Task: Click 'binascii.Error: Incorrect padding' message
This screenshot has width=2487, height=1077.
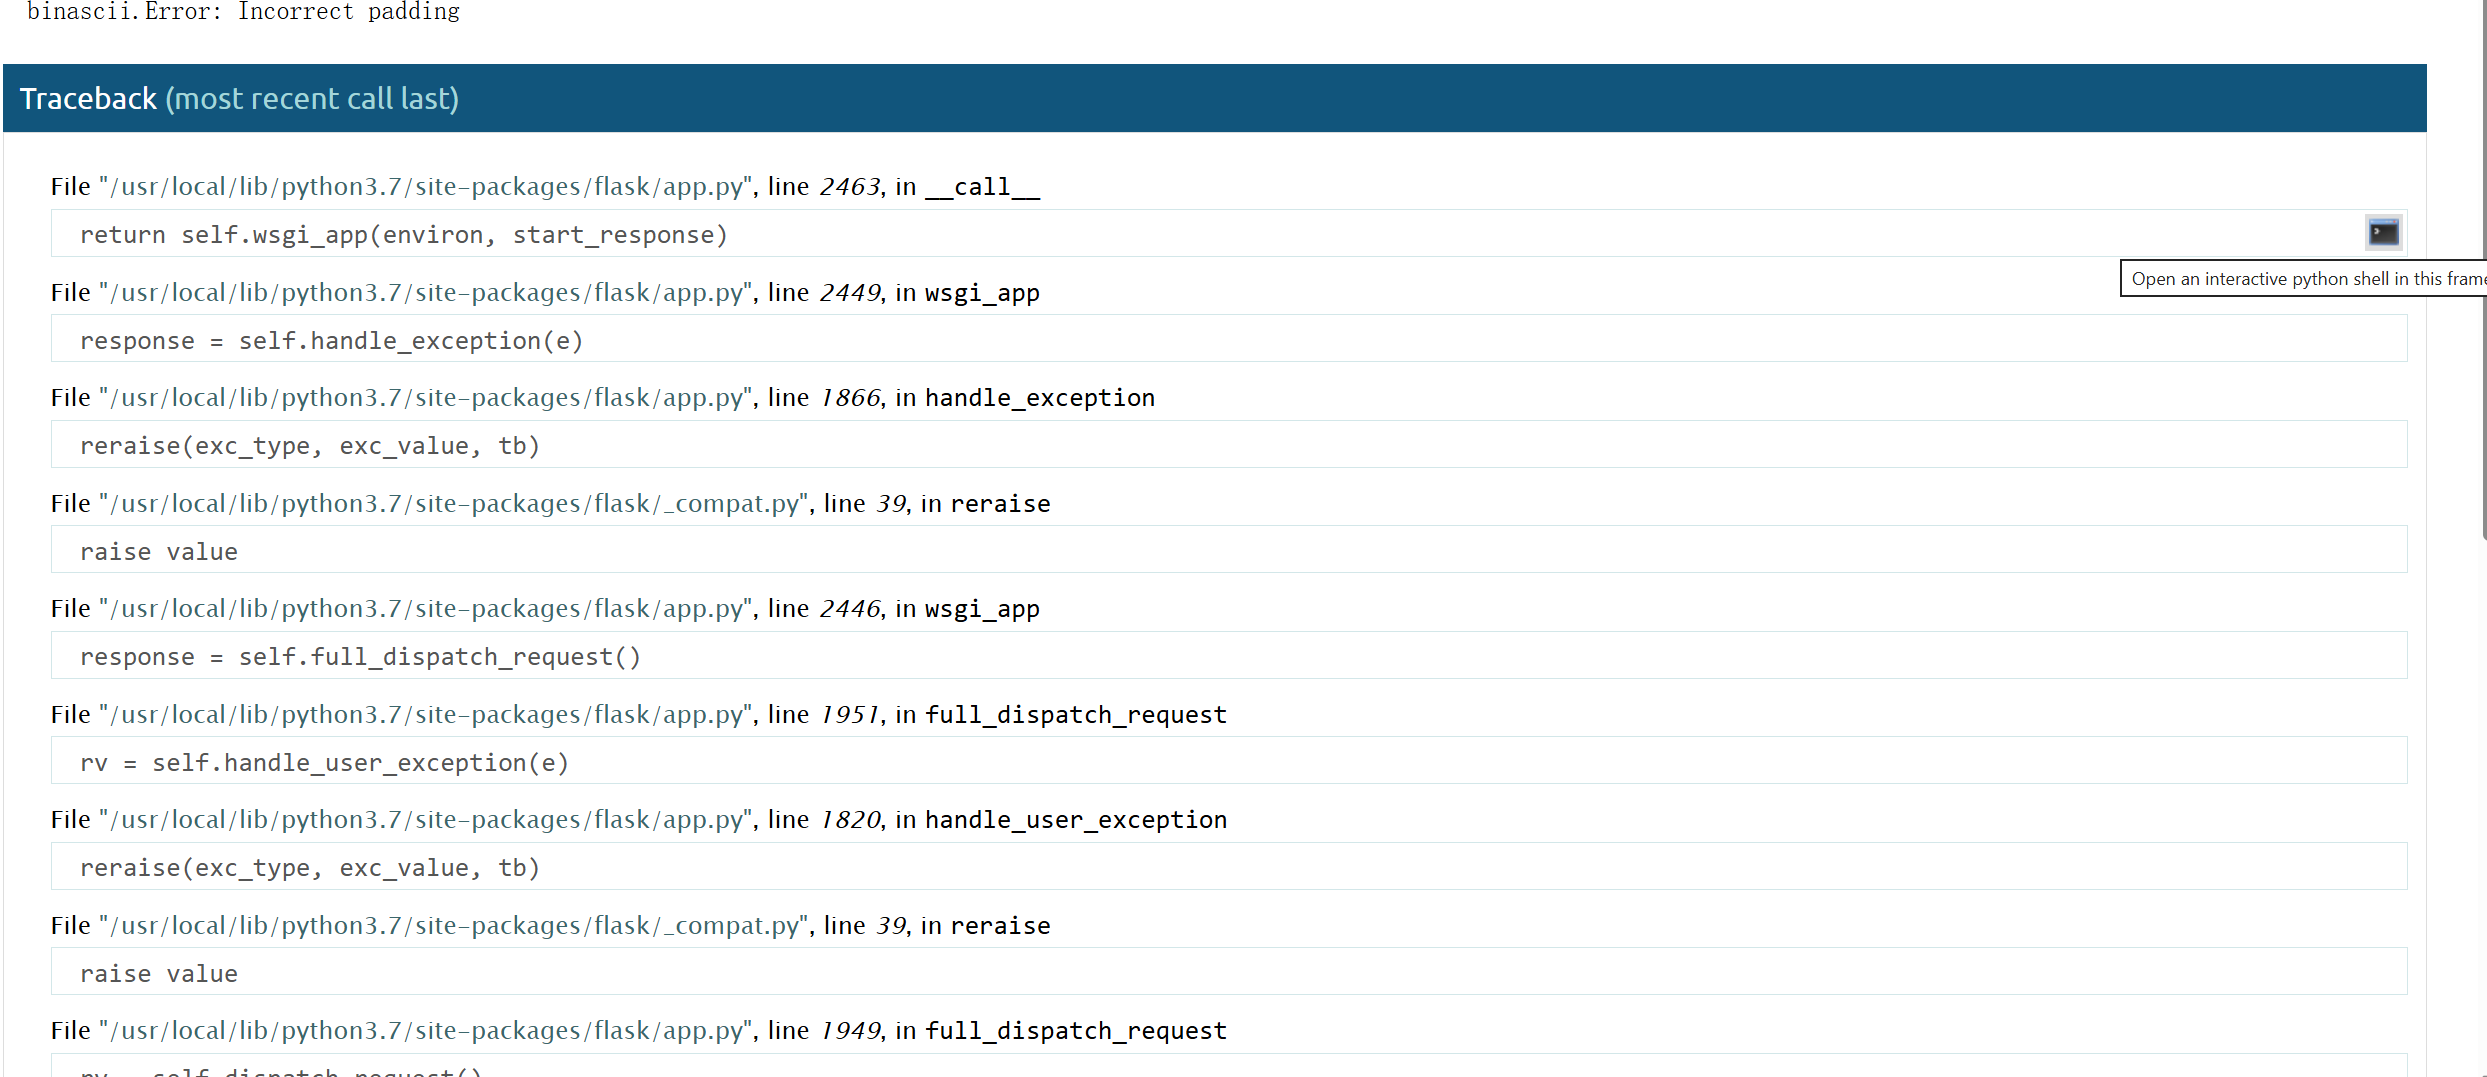Action: point(243,12)
